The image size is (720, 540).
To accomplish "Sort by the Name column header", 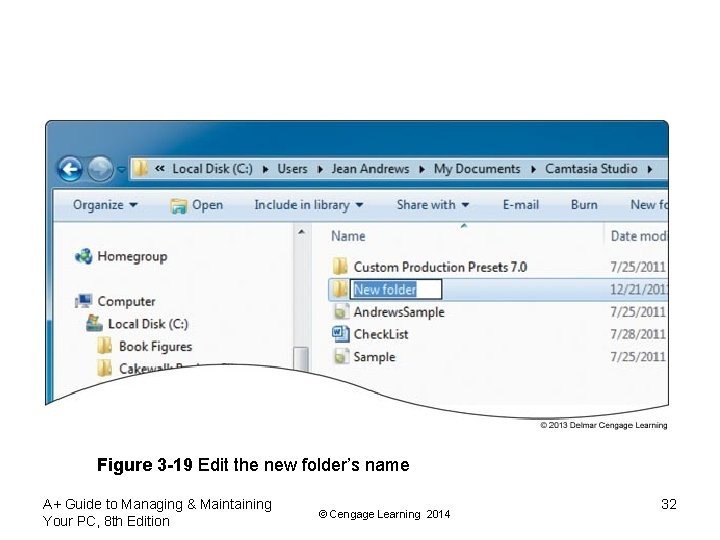I will click(349, 236).
